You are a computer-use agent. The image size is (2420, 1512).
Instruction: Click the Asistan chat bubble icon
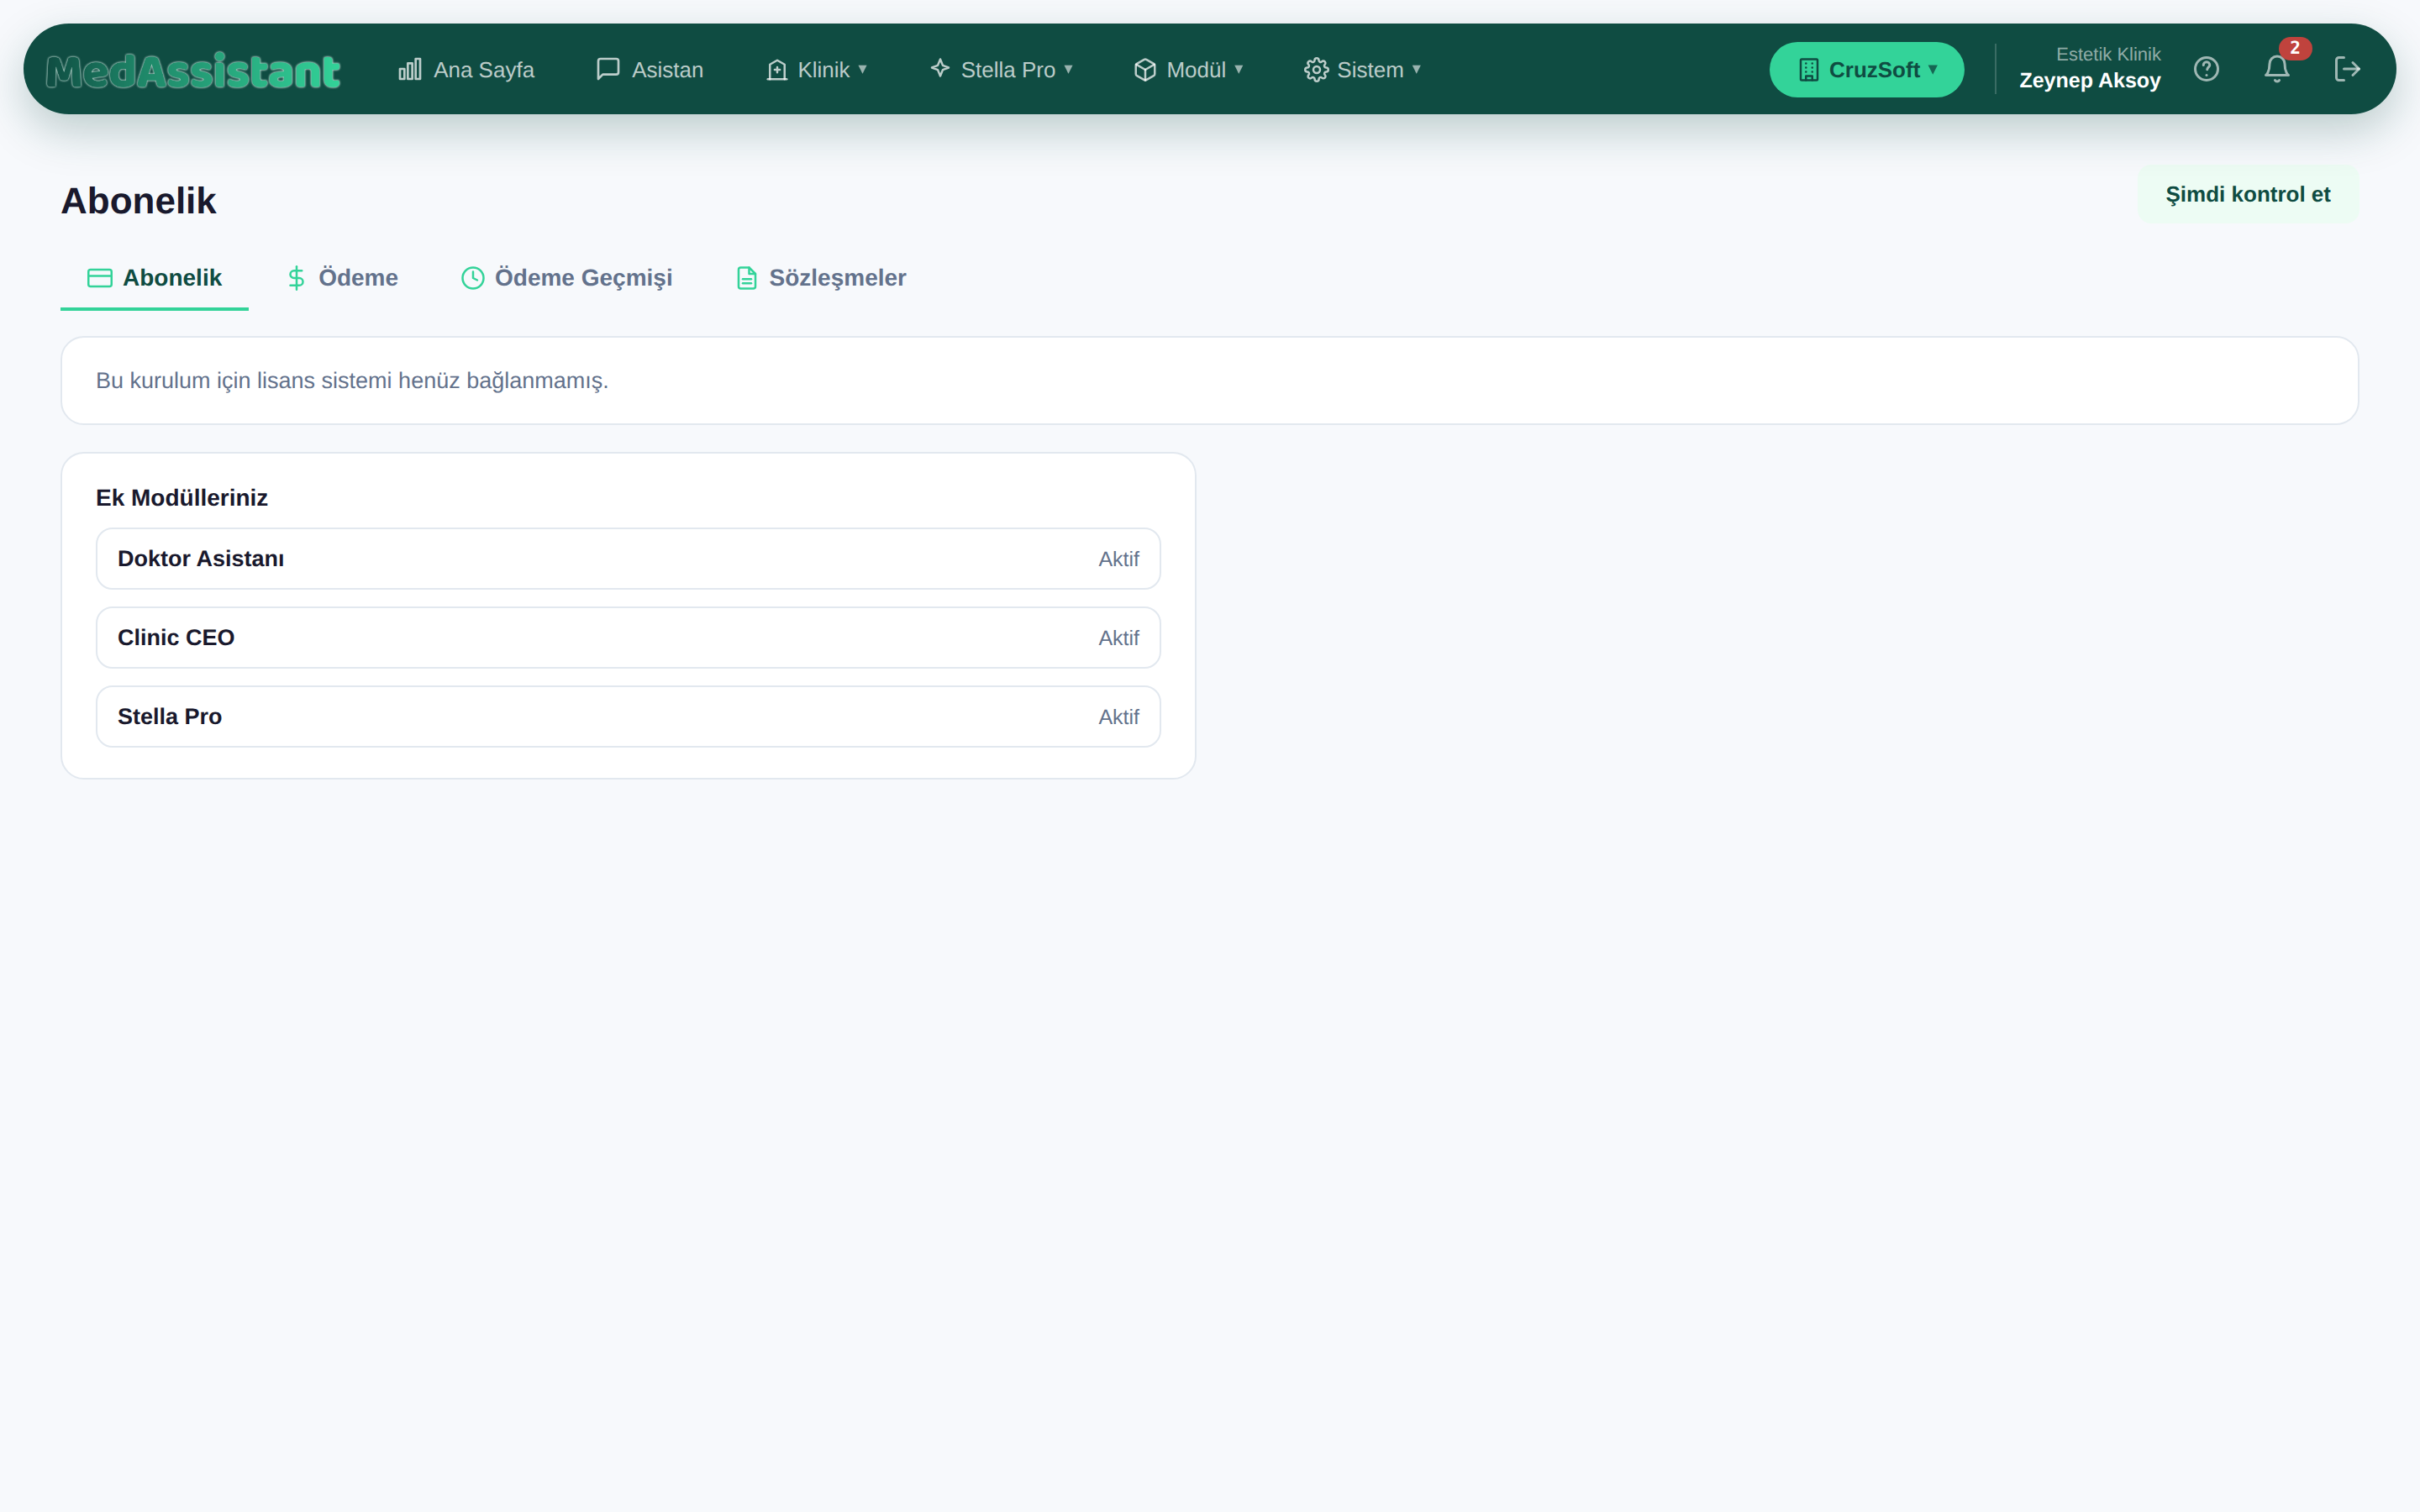click(x=608, y=69)
